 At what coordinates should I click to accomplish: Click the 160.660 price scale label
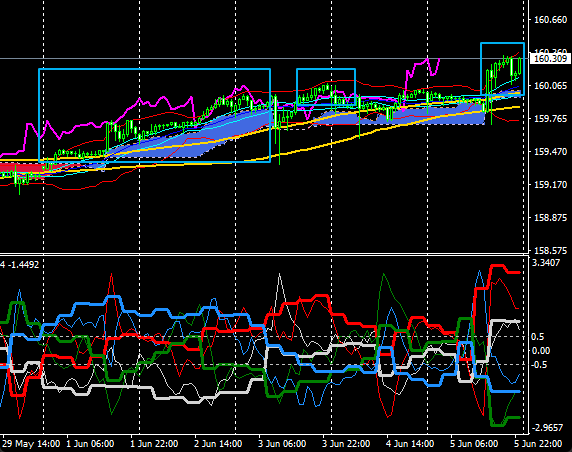point(550,20)
